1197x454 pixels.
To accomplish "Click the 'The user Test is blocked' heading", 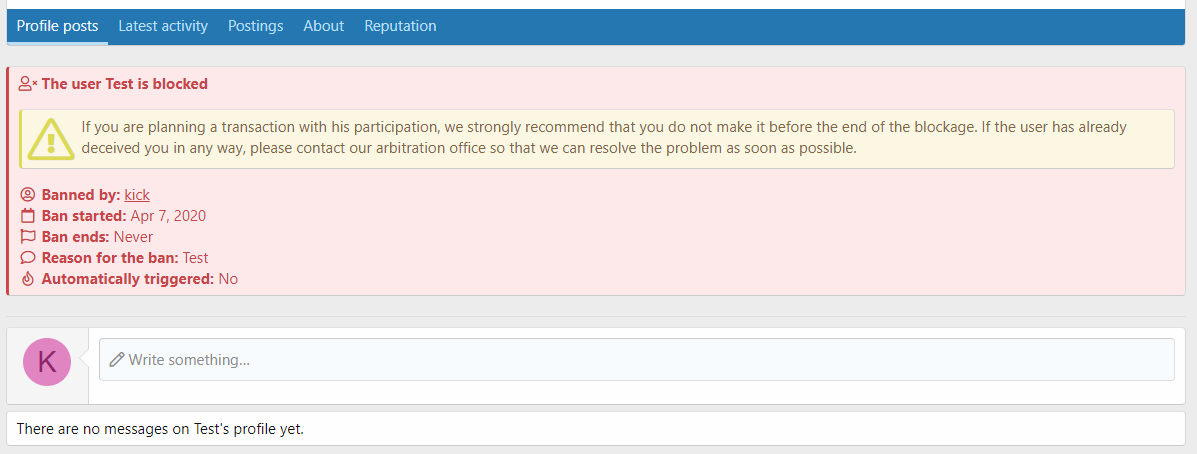I will point(124,84).
